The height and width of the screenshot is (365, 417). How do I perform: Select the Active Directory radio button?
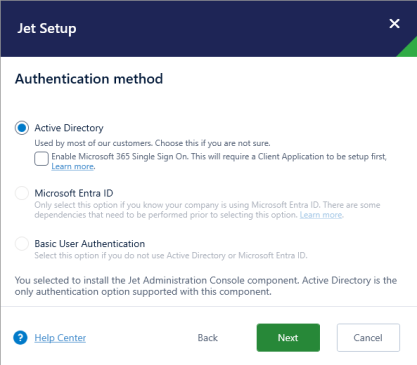coord(22,128)
